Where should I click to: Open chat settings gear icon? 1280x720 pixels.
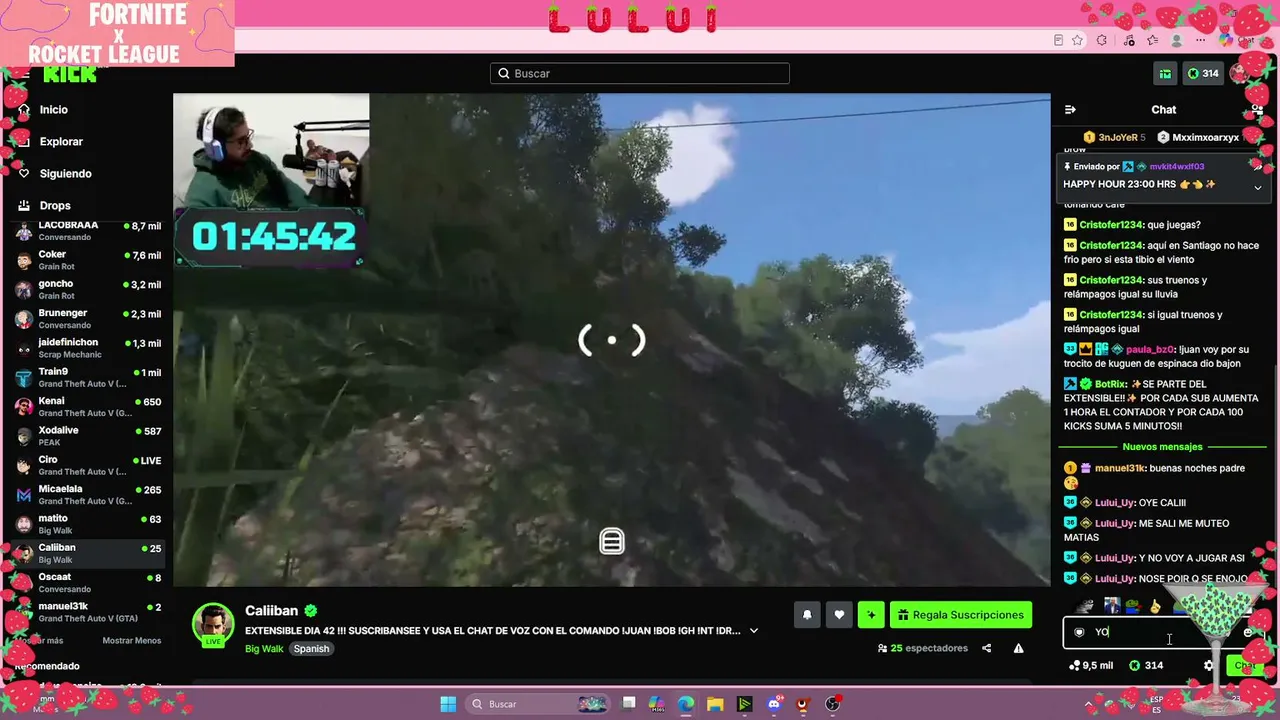tap(1209, 665)
